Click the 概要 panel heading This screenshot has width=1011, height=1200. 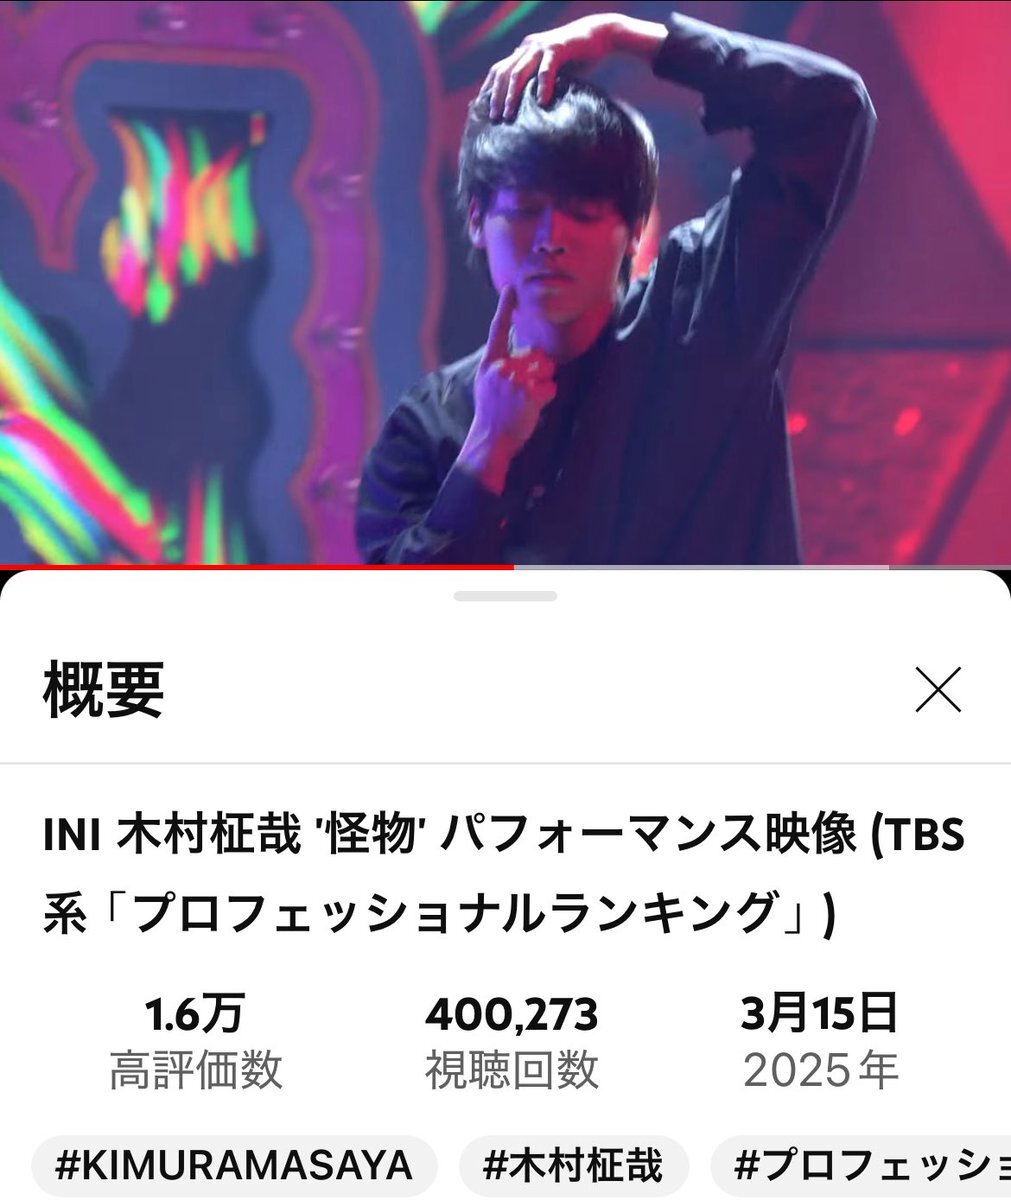point(103,690)
